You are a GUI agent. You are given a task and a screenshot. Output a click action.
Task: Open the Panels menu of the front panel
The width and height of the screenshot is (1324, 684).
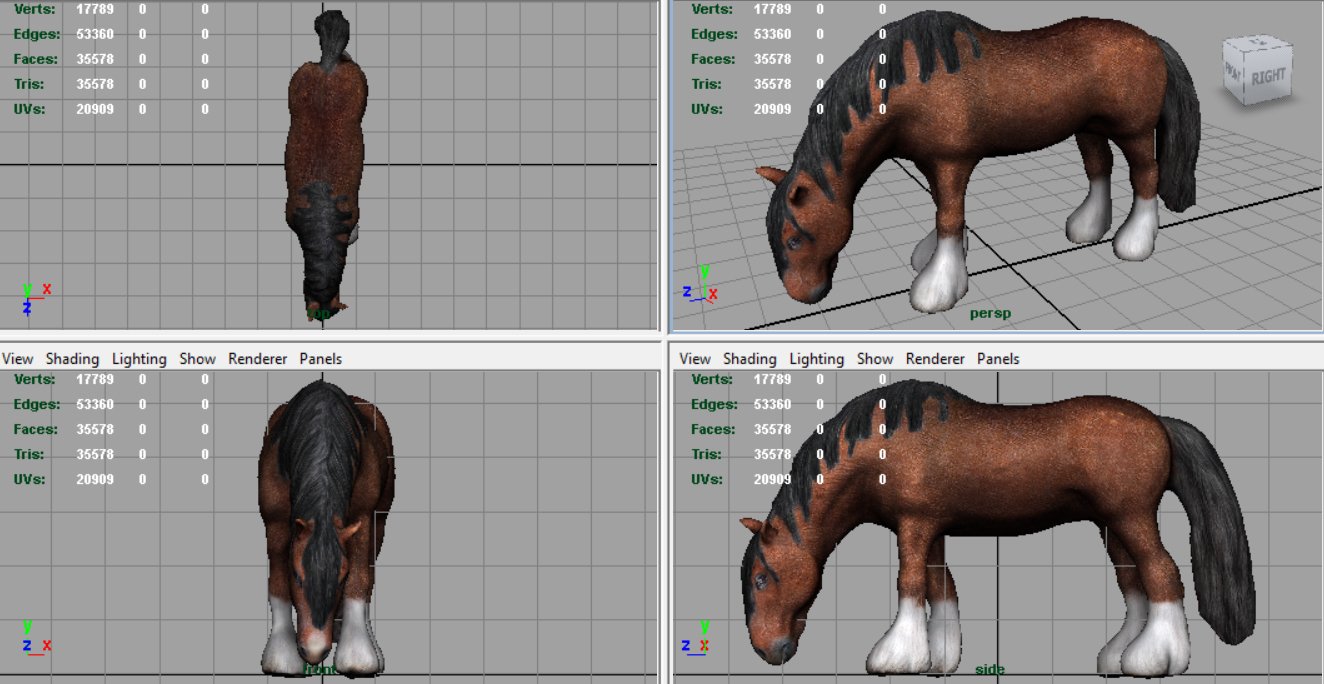pos(320,359)
